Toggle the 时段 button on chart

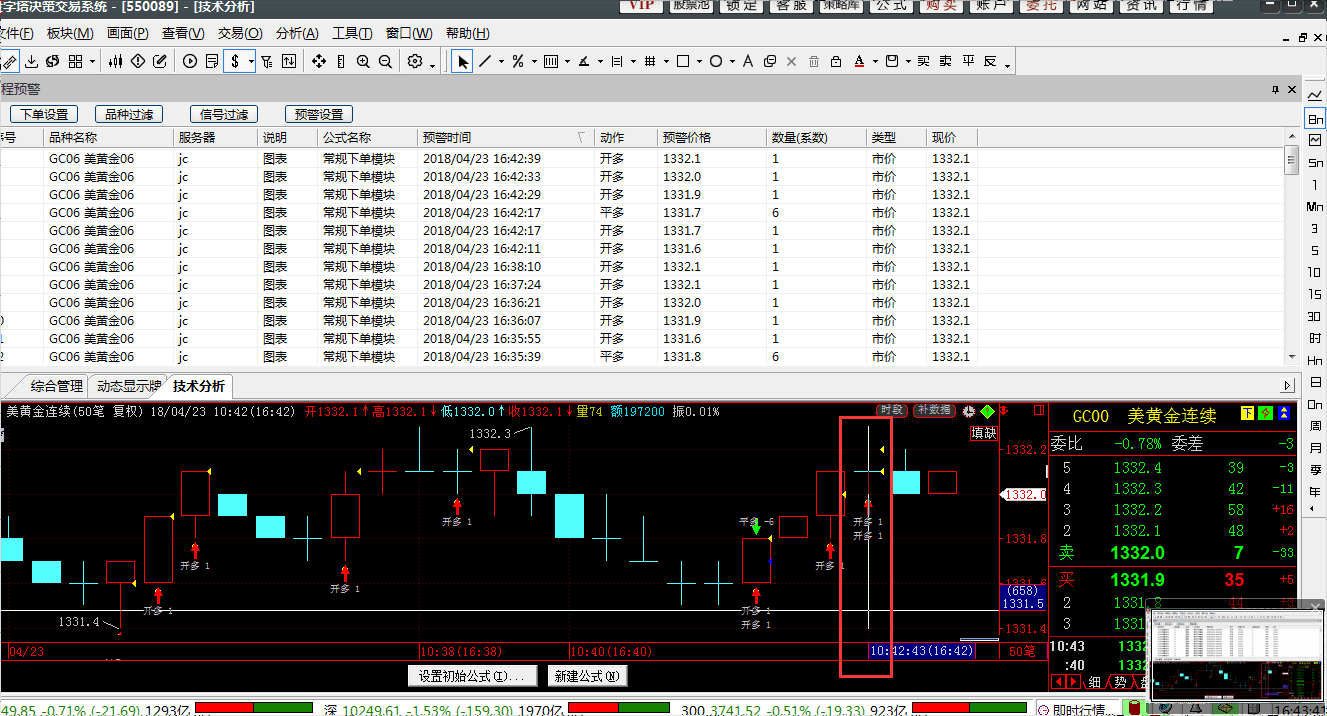892,410
